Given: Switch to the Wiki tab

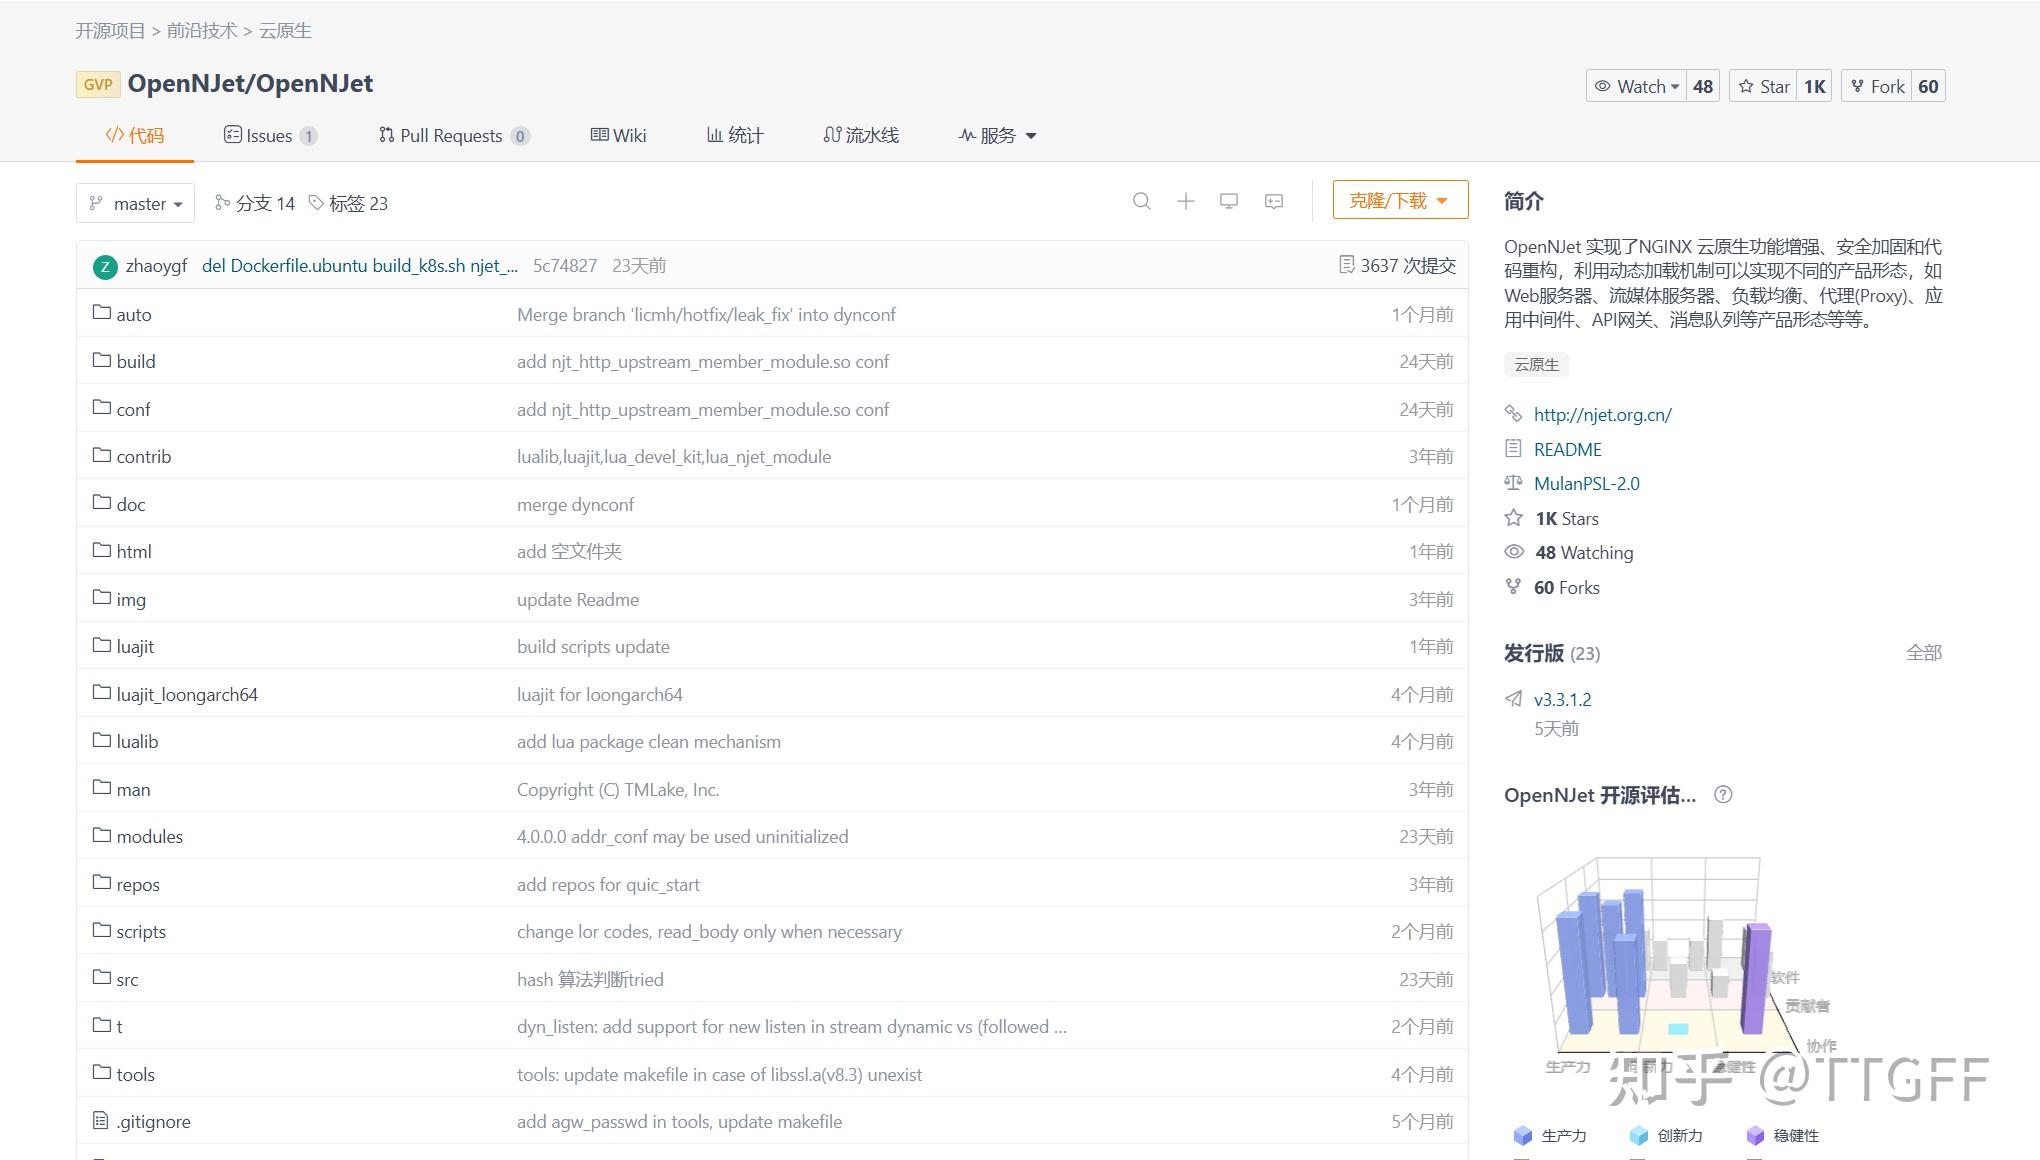Looking at the screenshot, I should 618,135.
